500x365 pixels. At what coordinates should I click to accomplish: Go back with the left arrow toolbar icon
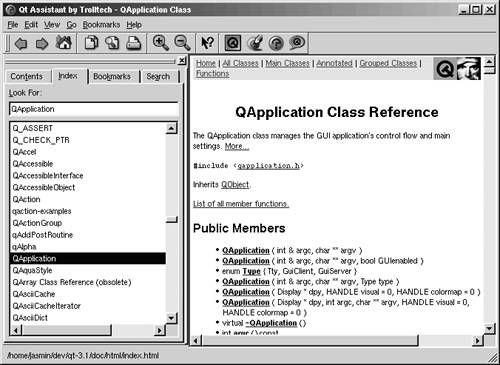(21, 43)
